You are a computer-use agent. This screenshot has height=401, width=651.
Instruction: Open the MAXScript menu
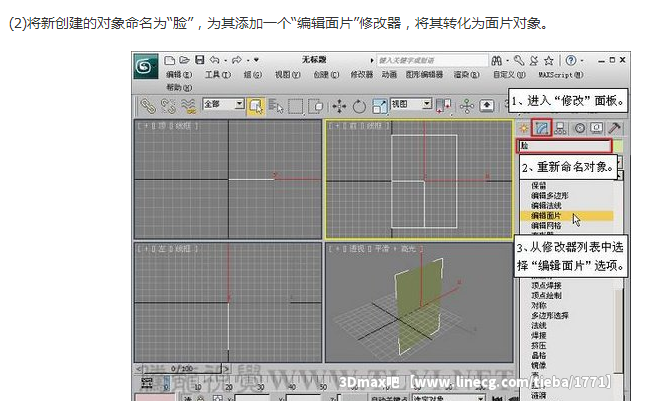(560, 75)
